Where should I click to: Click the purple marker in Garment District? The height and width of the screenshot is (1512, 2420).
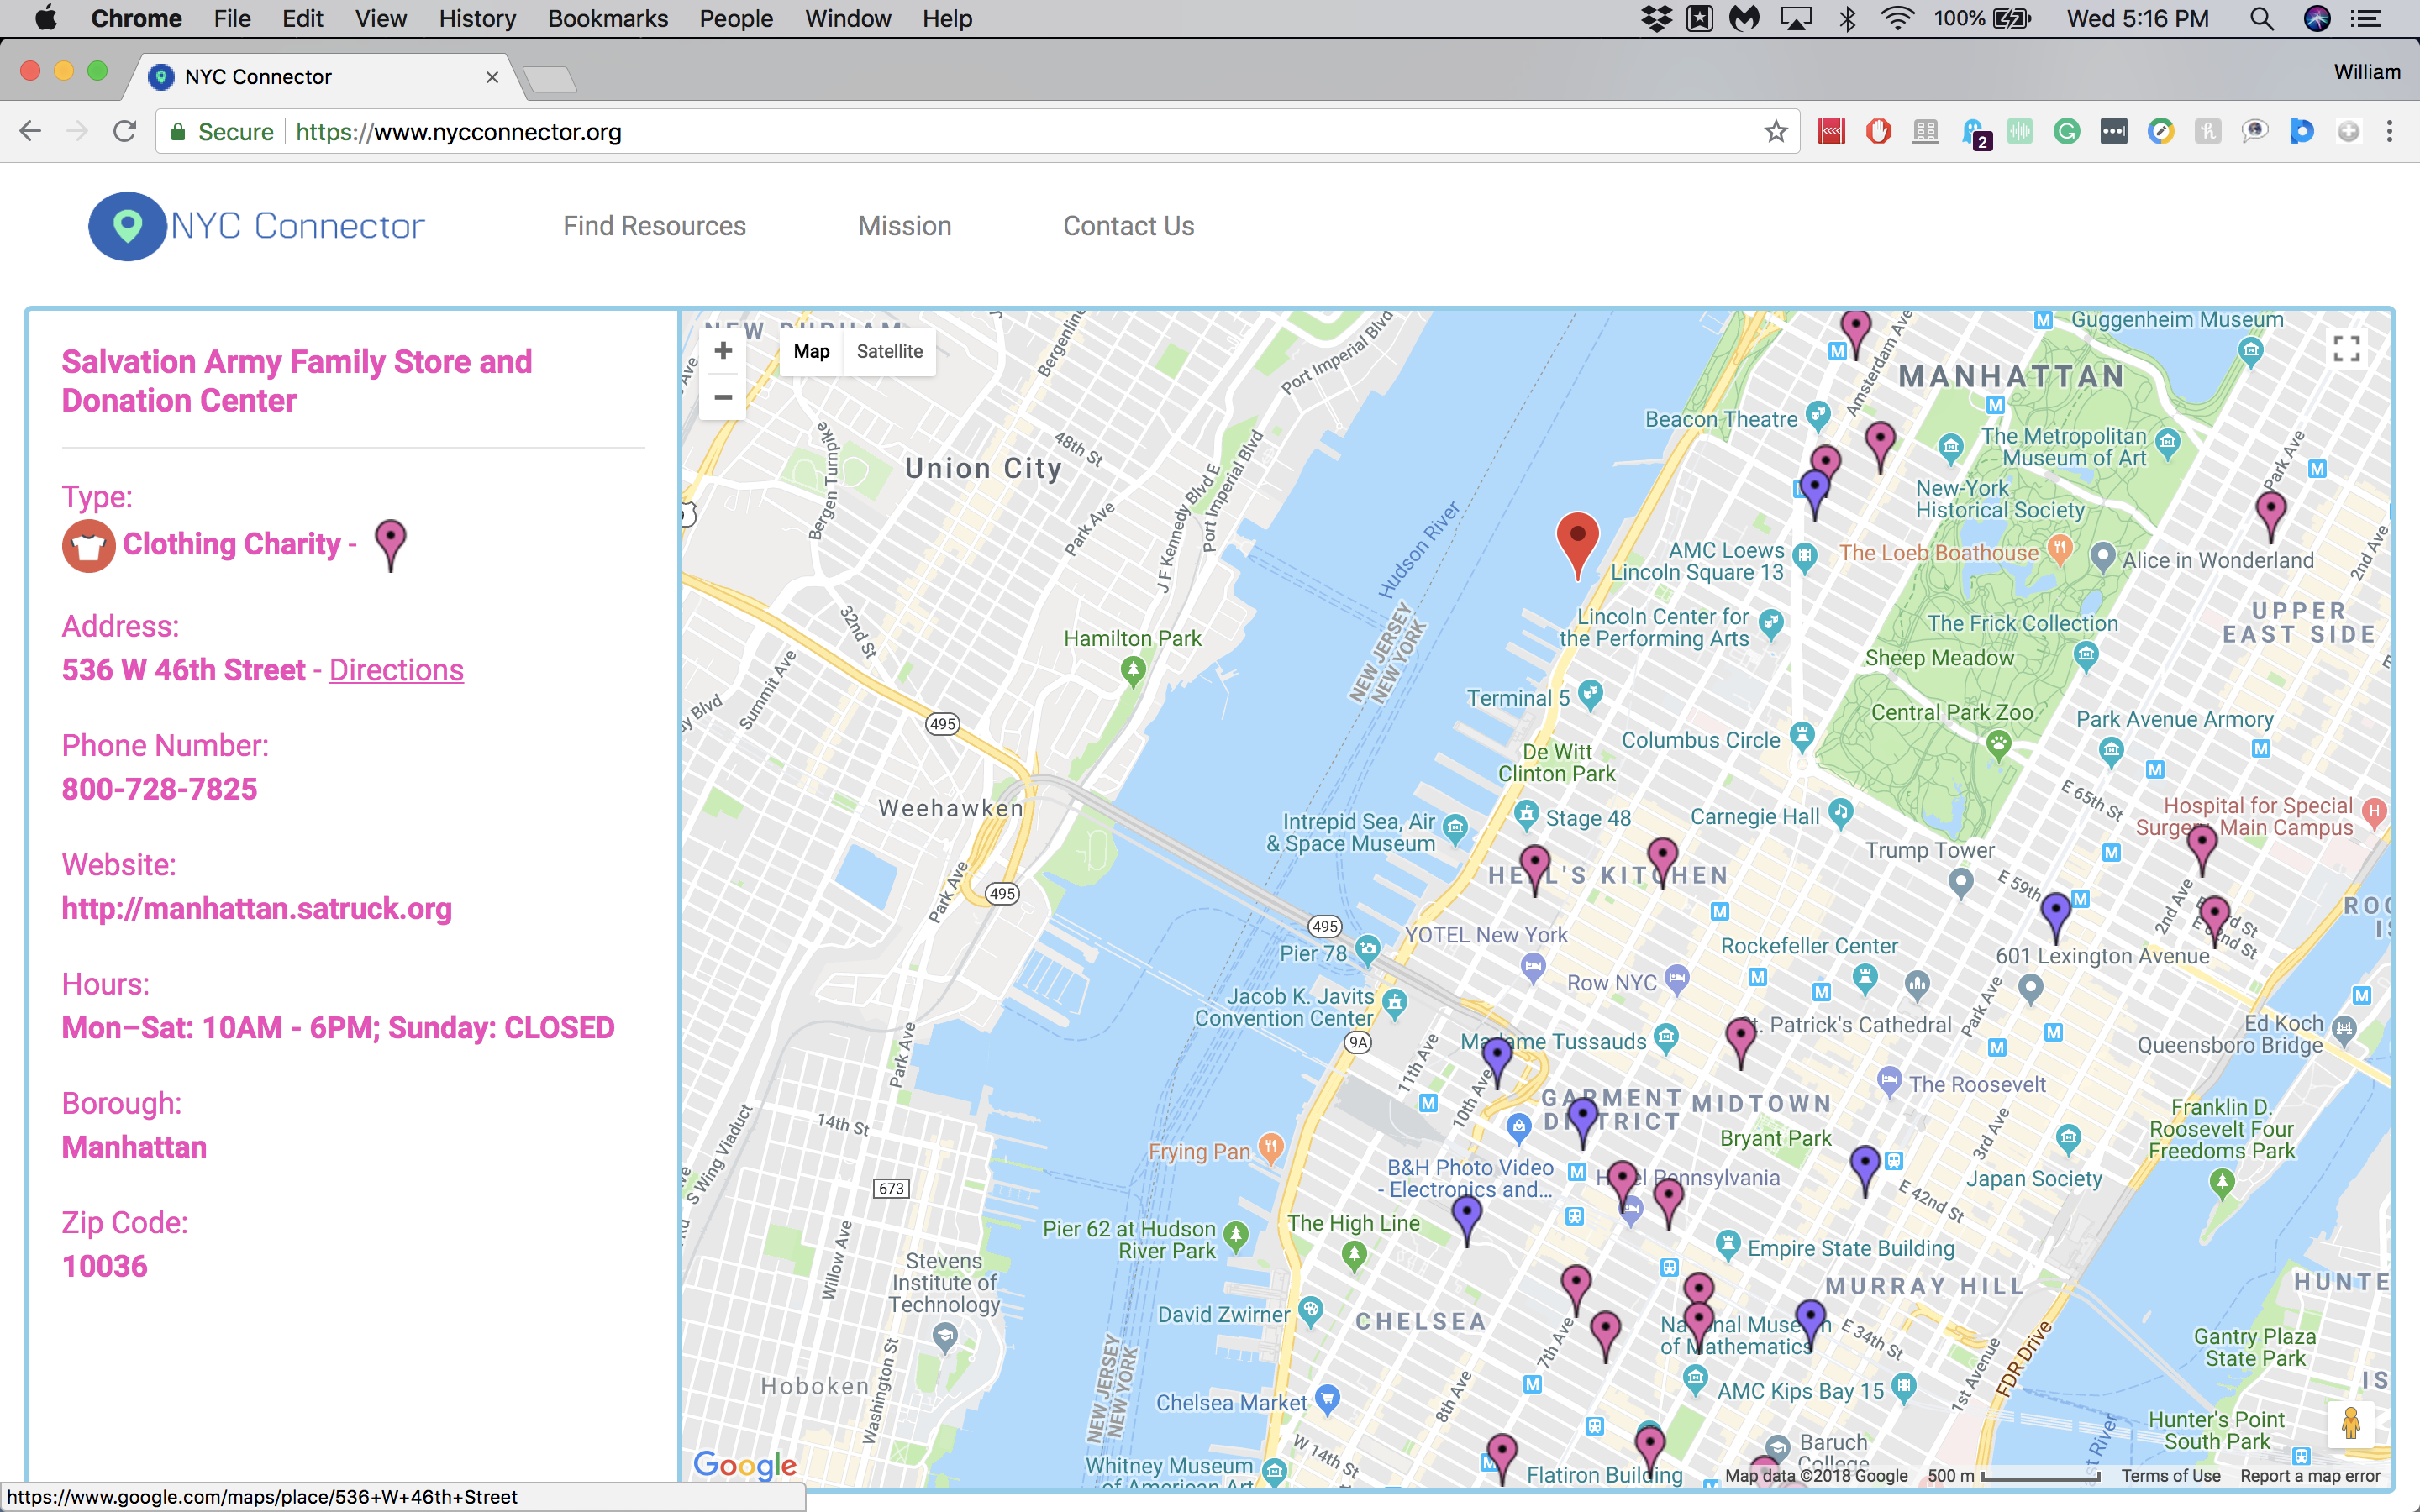[1582, 1122]
